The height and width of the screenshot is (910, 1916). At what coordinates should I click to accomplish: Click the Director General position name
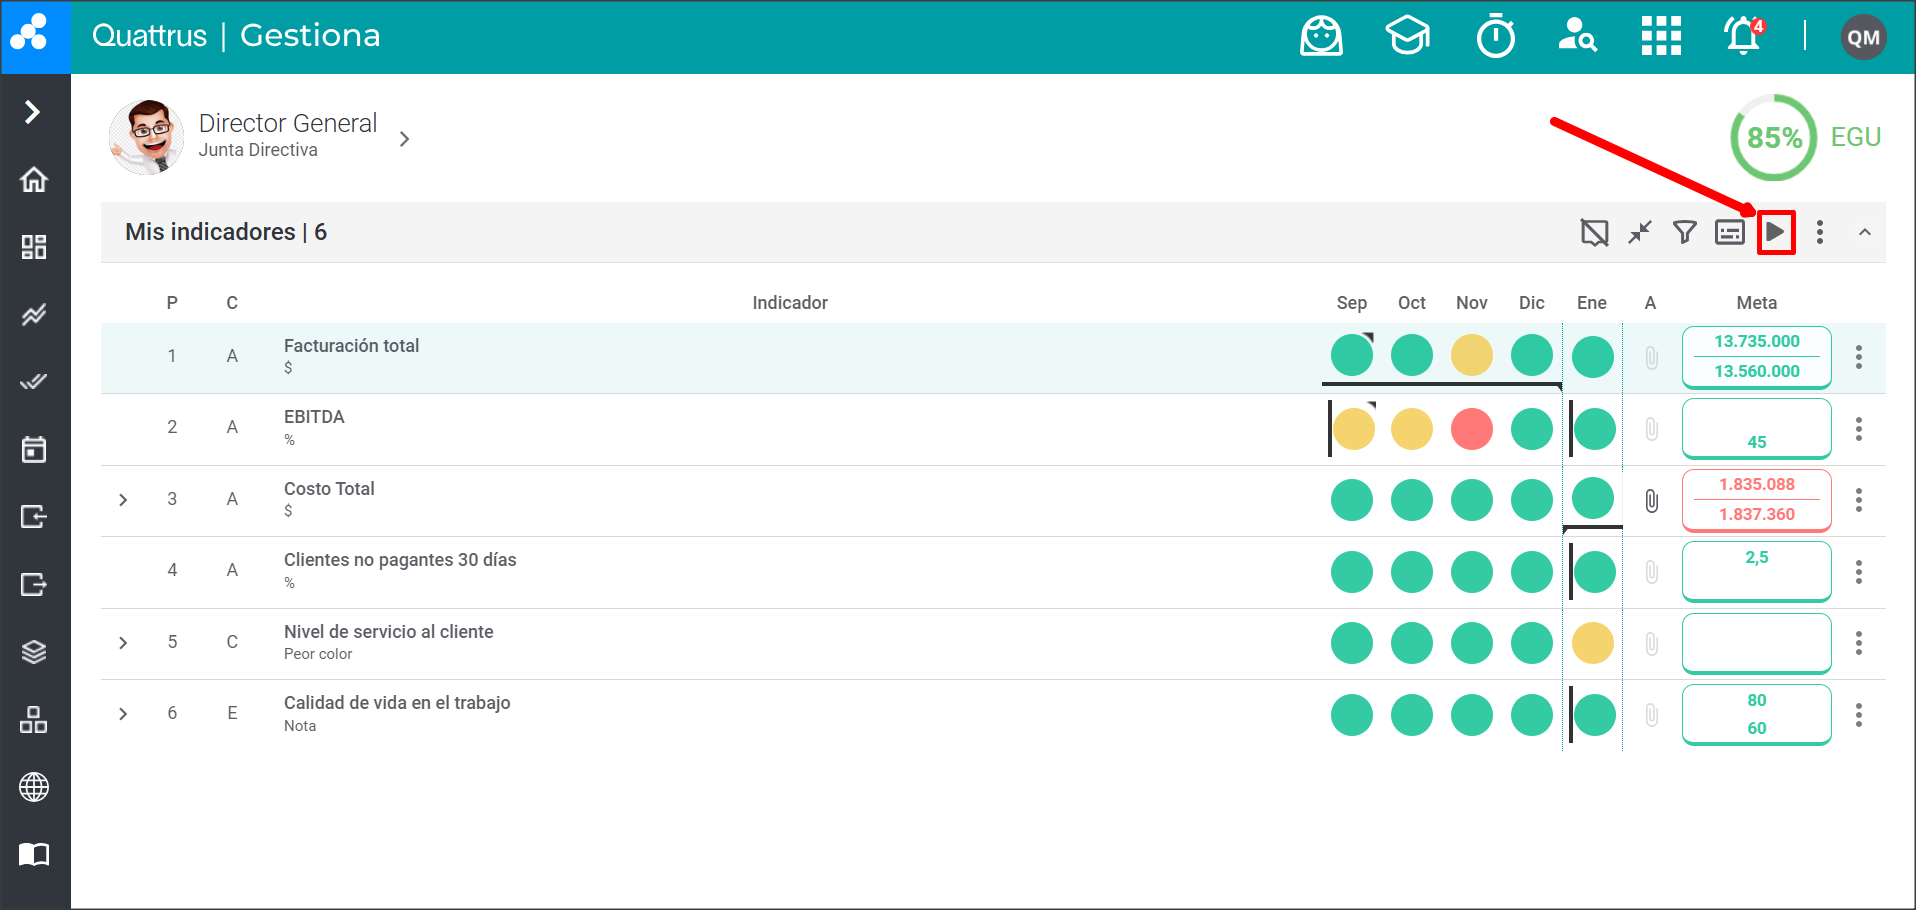[288, 123]
